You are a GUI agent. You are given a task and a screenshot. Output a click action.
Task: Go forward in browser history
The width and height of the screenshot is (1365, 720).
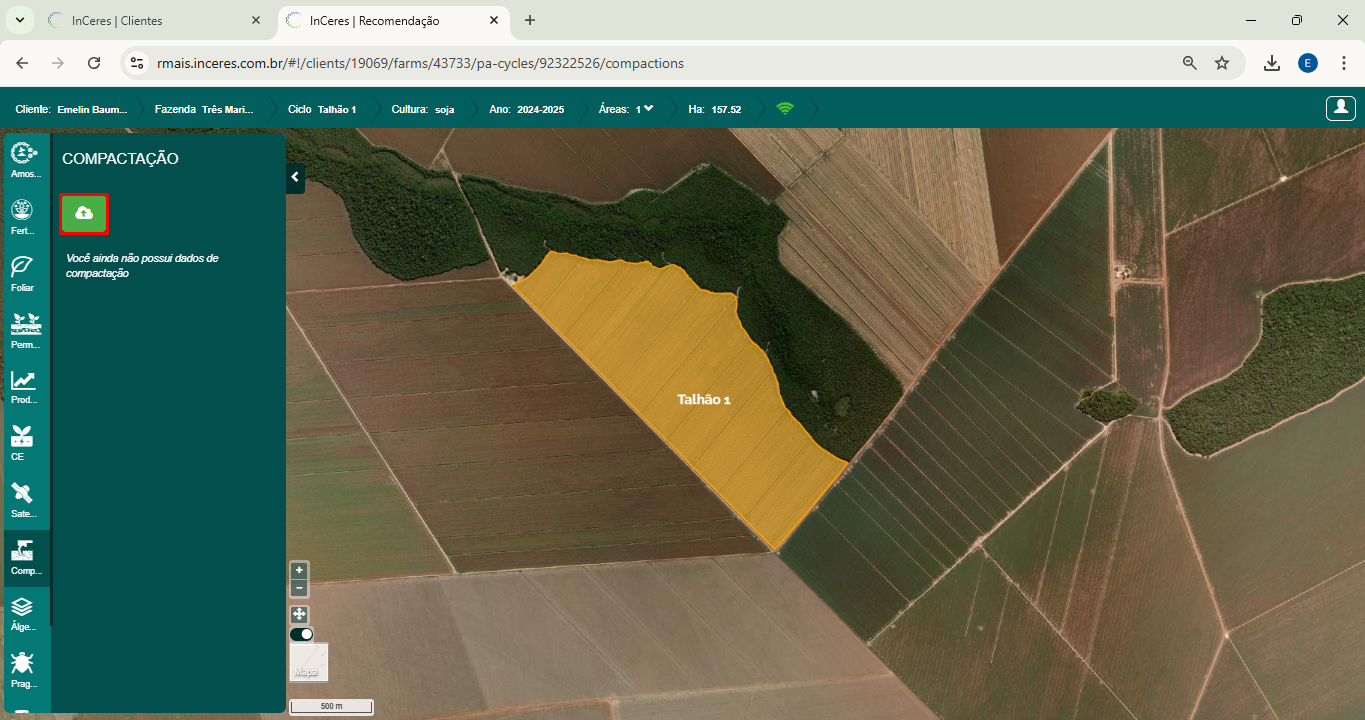click(x=58, y=63)
